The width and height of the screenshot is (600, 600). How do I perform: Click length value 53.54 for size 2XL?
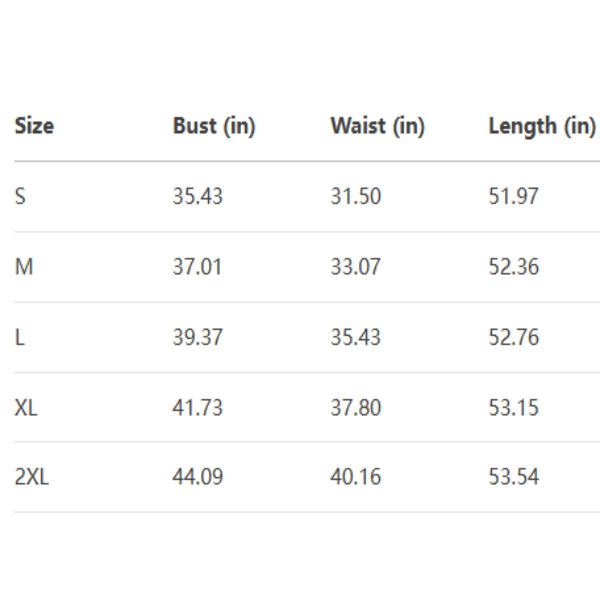pos(513,477)
